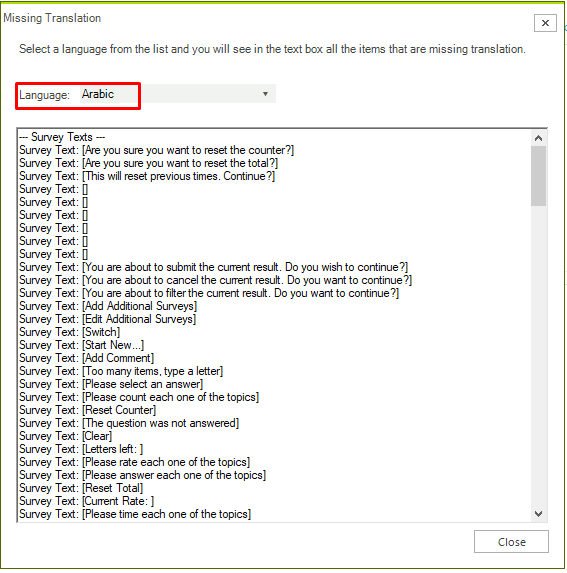Click the 'Edit Additional Surveys' line
The width and height of the screenshot is (567, 573).
pos(107,319)
